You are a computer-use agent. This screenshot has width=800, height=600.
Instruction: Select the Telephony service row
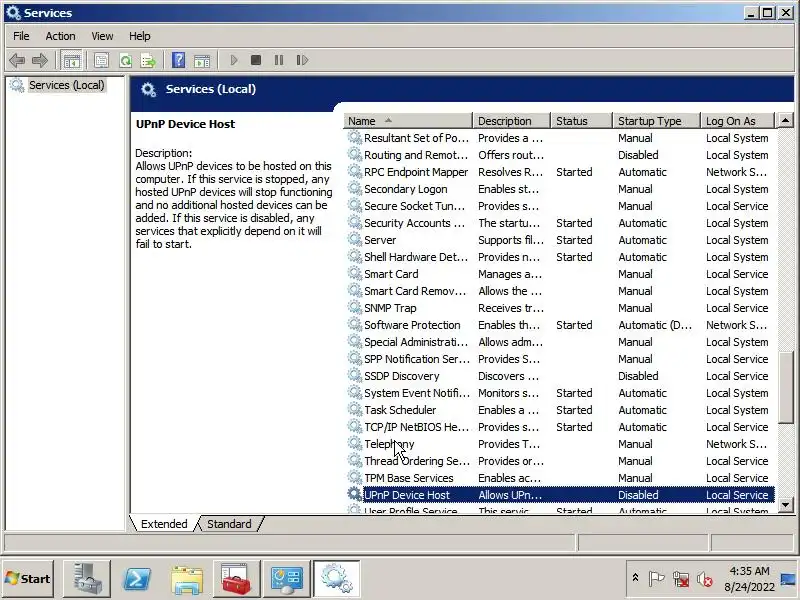pyautogui.click(x=559, y=444)
